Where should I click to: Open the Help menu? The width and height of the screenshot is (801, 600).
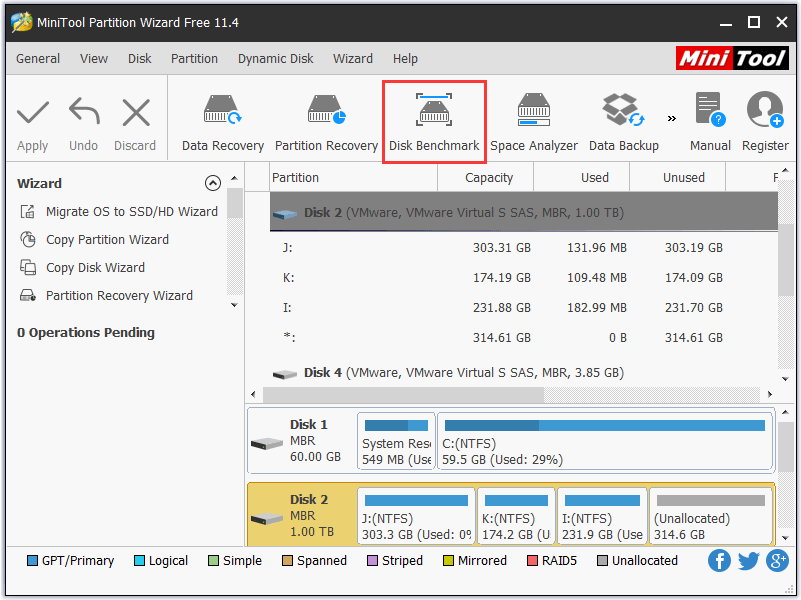pos(405,59)
